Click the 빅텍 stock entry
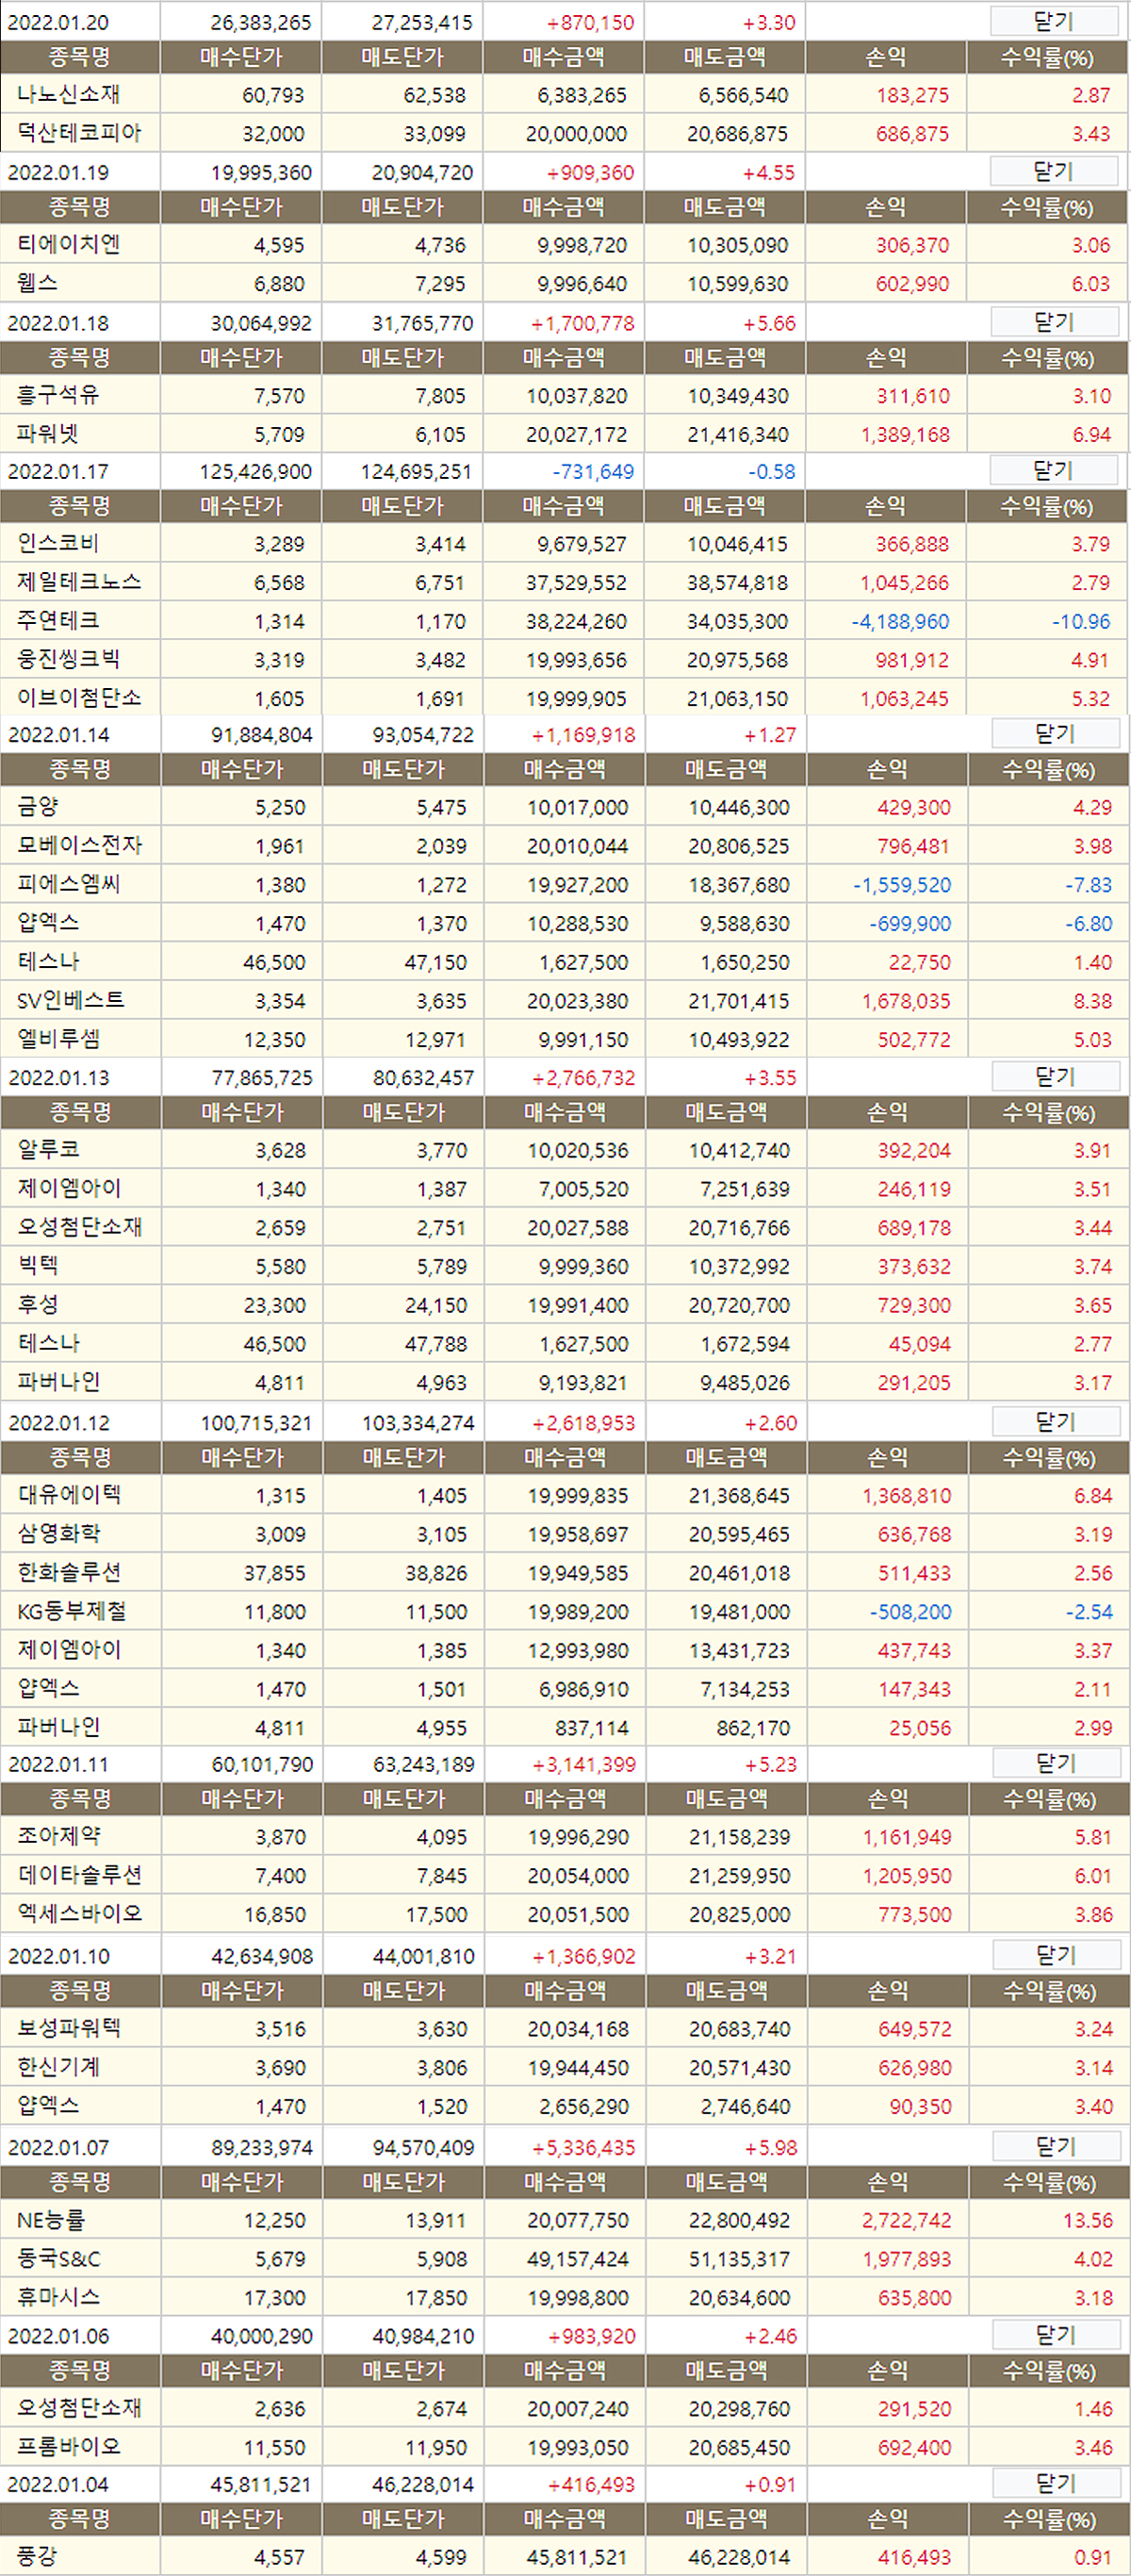 38,1265
